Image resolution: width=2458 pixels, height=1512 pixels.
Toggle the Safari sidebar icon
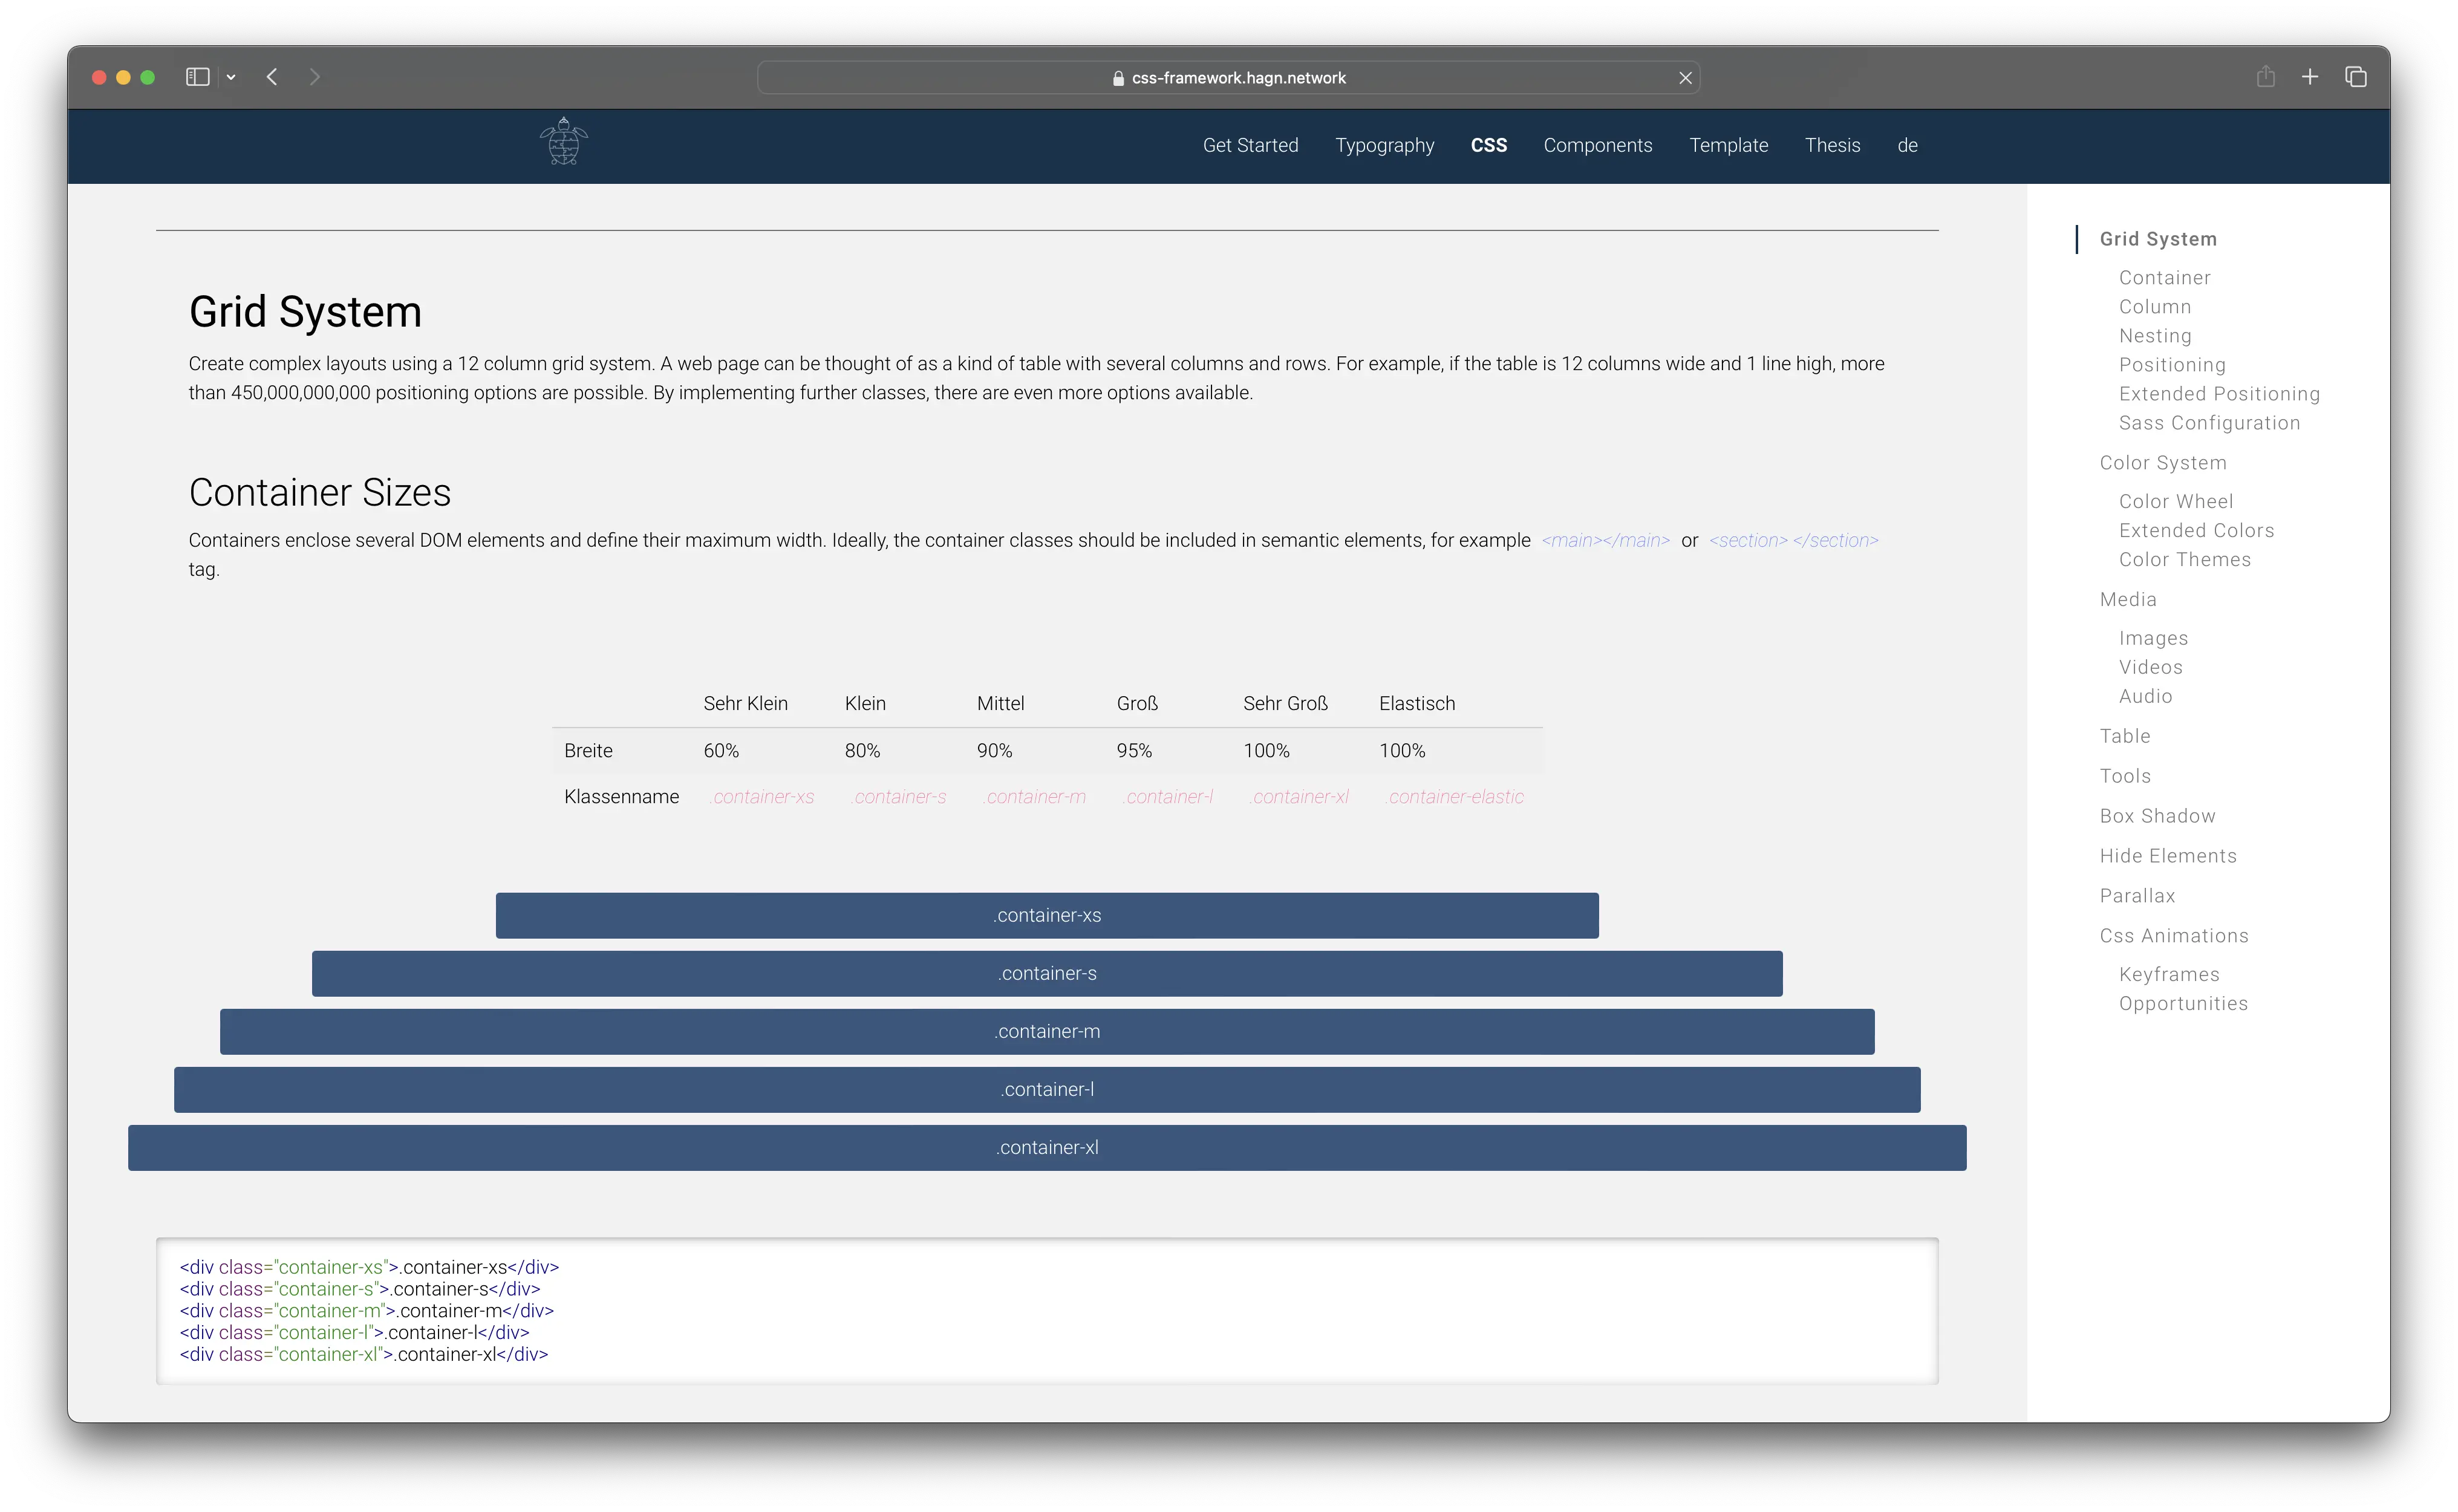[197, 77]
